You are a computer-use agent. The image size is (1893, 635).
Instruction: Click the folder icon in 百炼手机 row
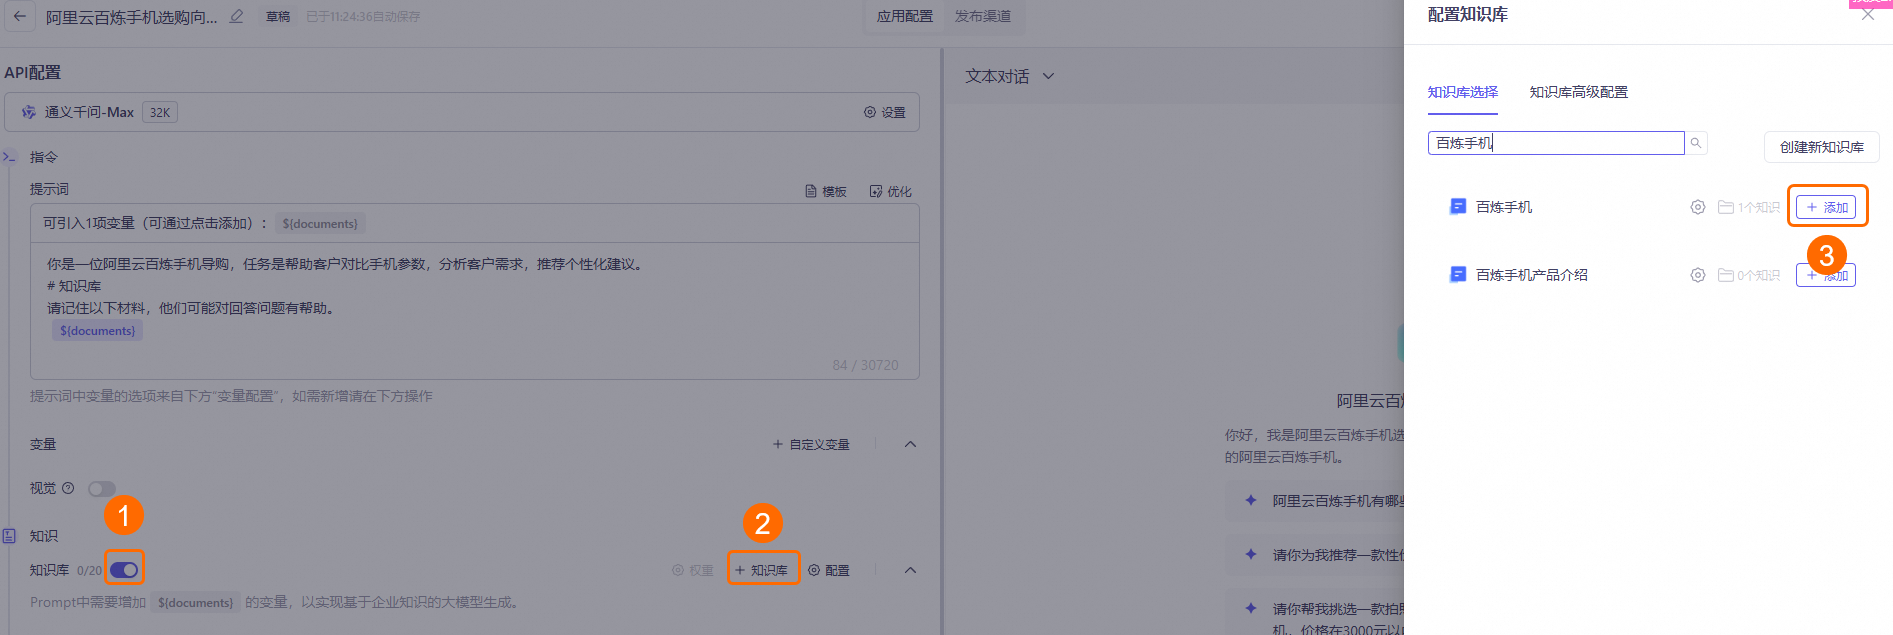click(1725, 207)
